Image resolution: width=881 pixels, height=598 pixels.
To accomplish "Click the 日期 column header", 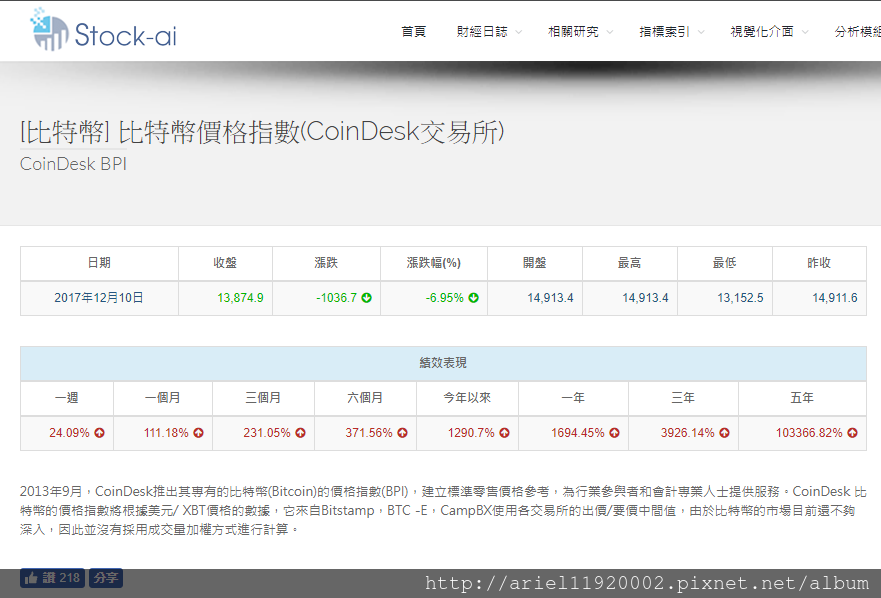I will click(x=99, y=263).
